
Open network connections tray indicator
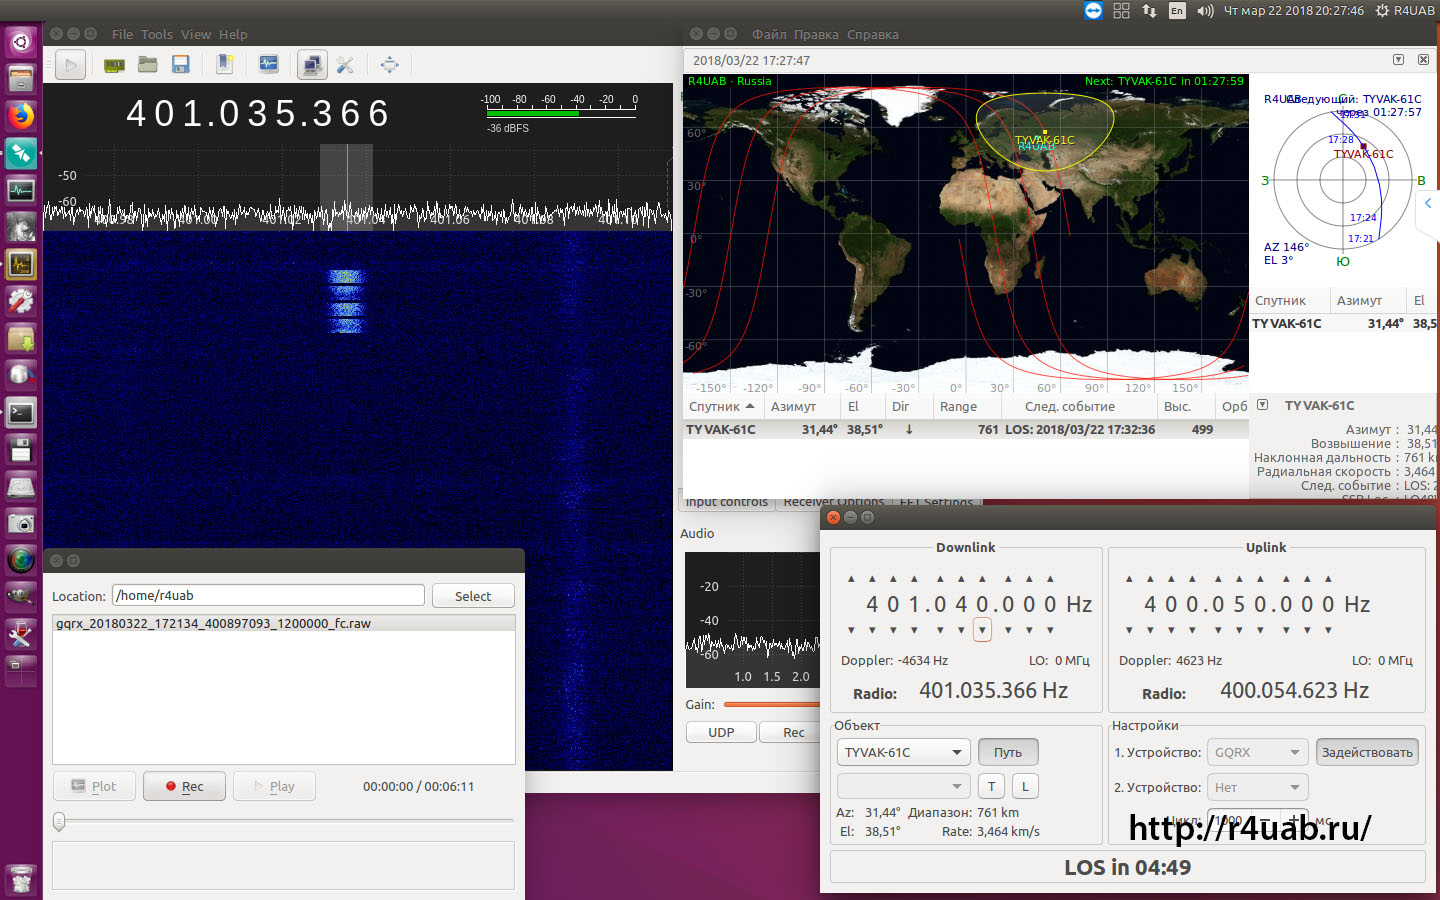[x=1149, y=10]
